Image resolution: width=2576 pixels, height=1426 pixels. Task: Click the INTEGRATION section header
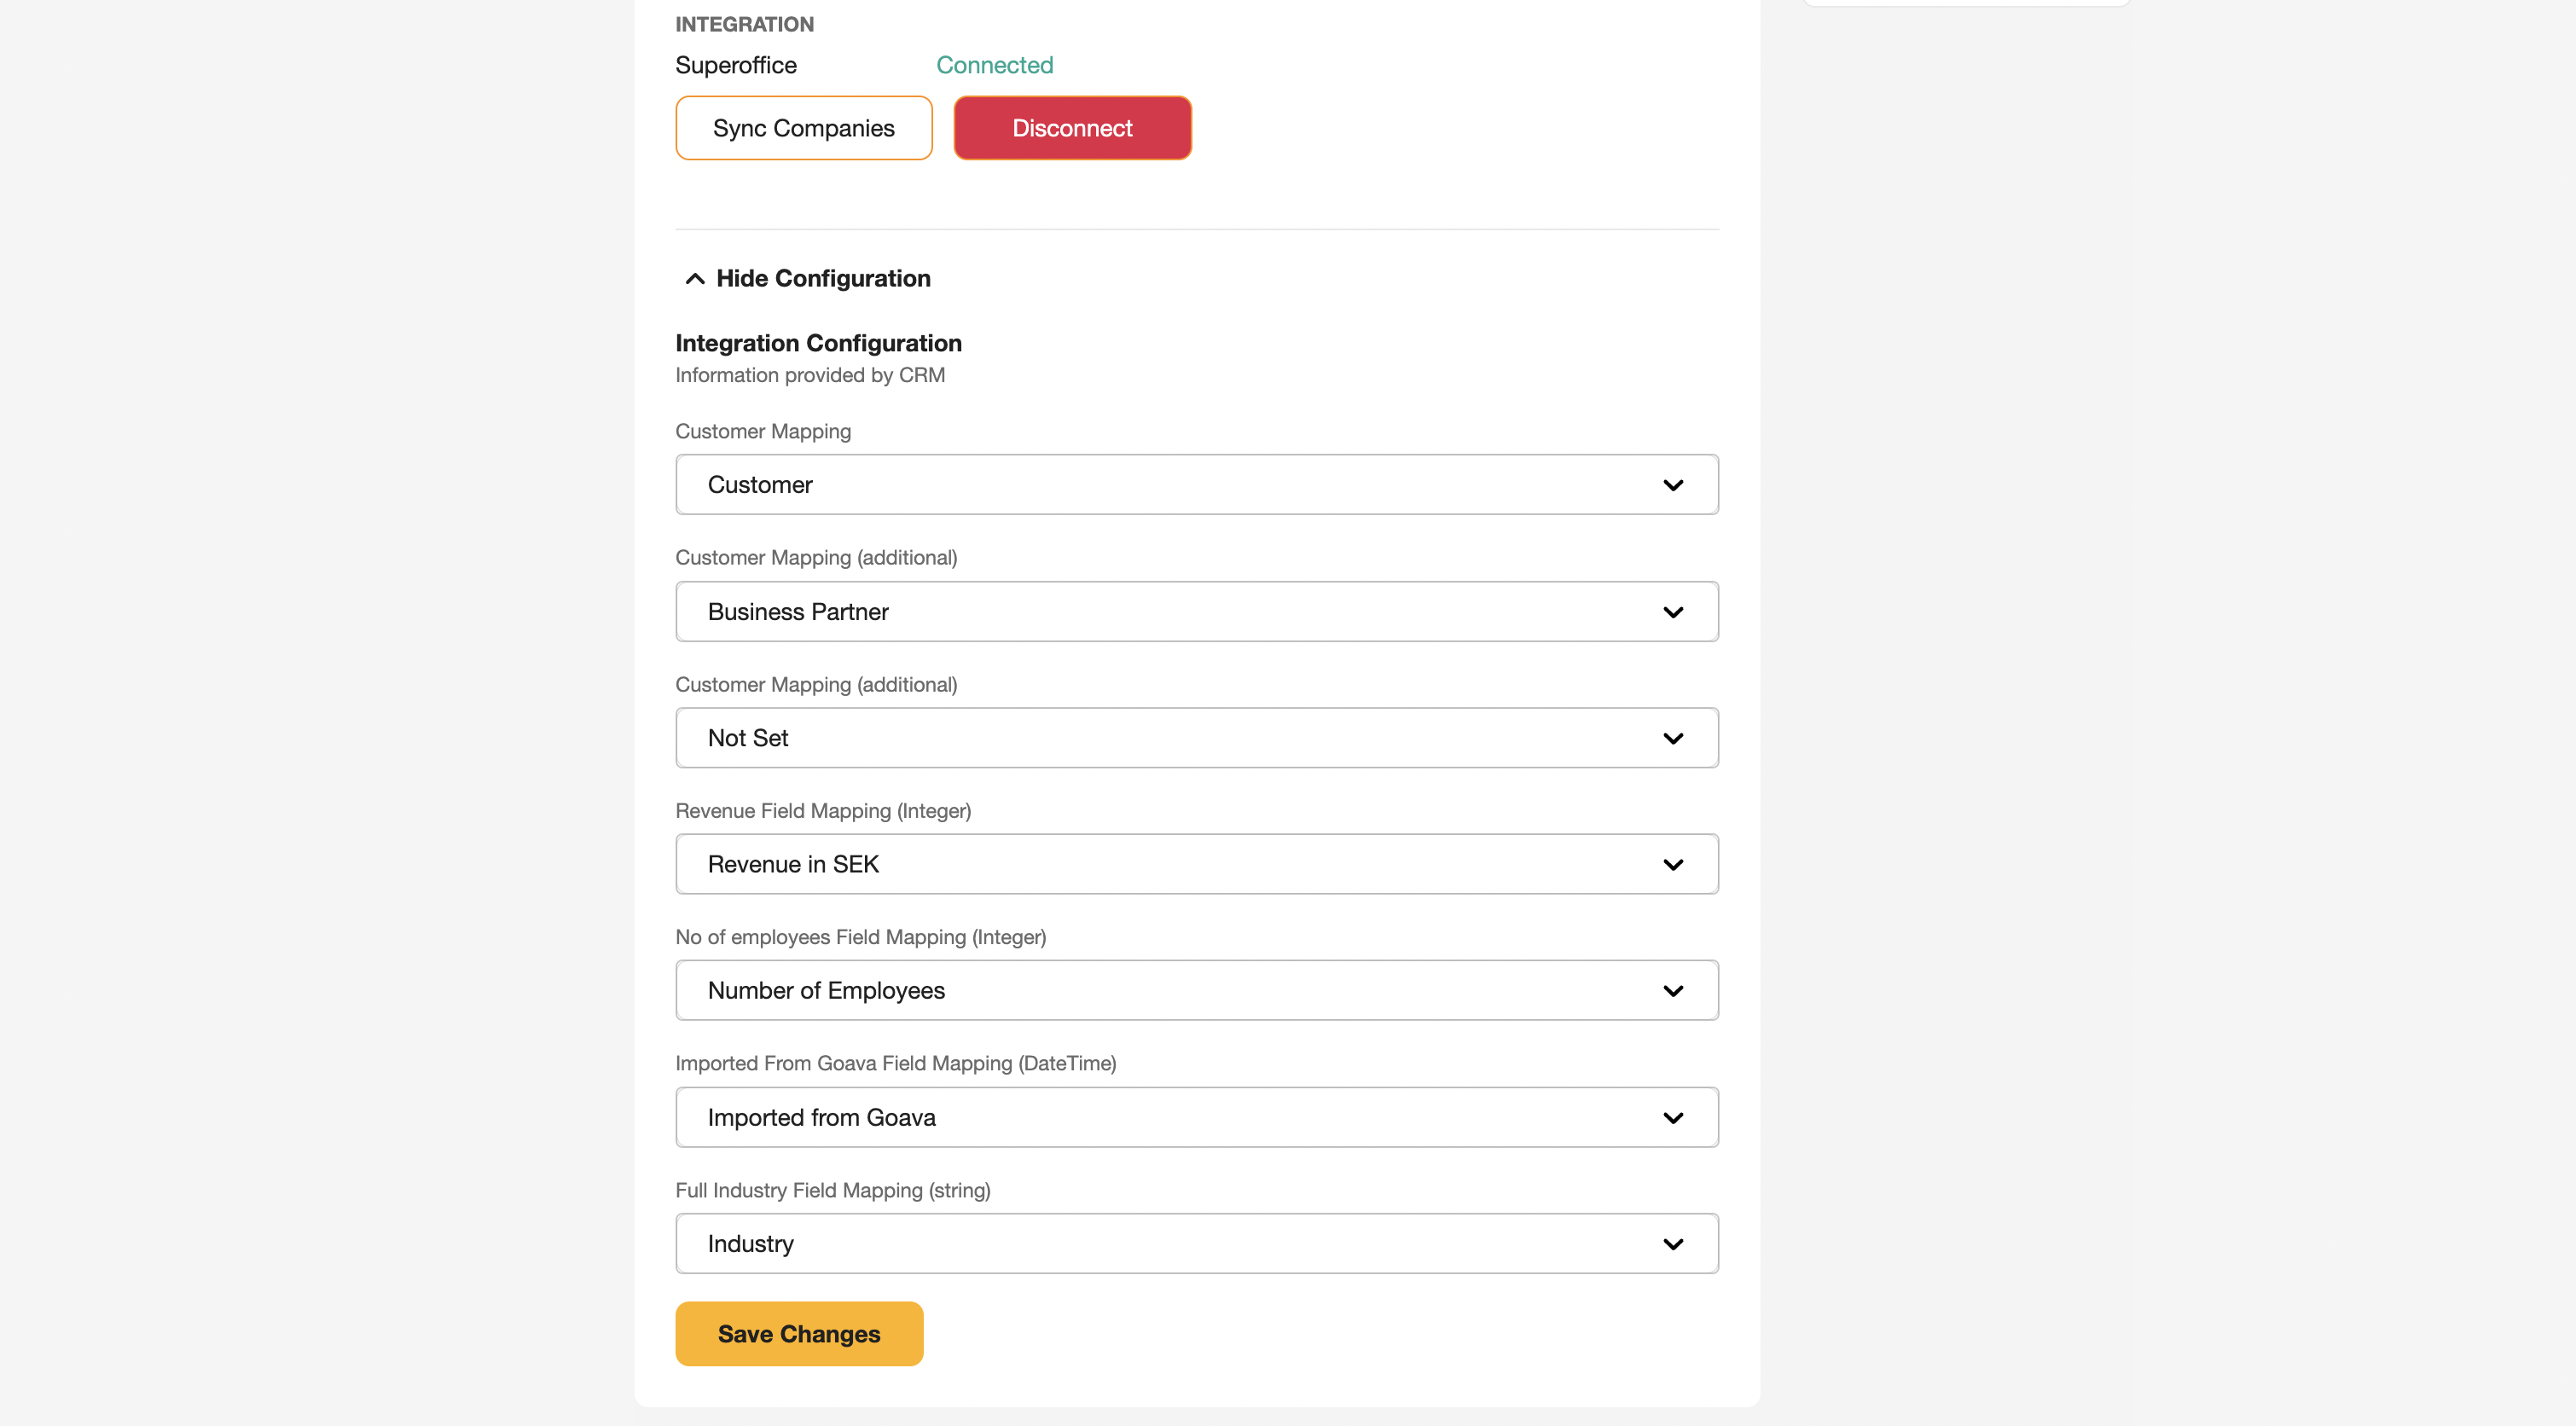(x=744, y=24)
